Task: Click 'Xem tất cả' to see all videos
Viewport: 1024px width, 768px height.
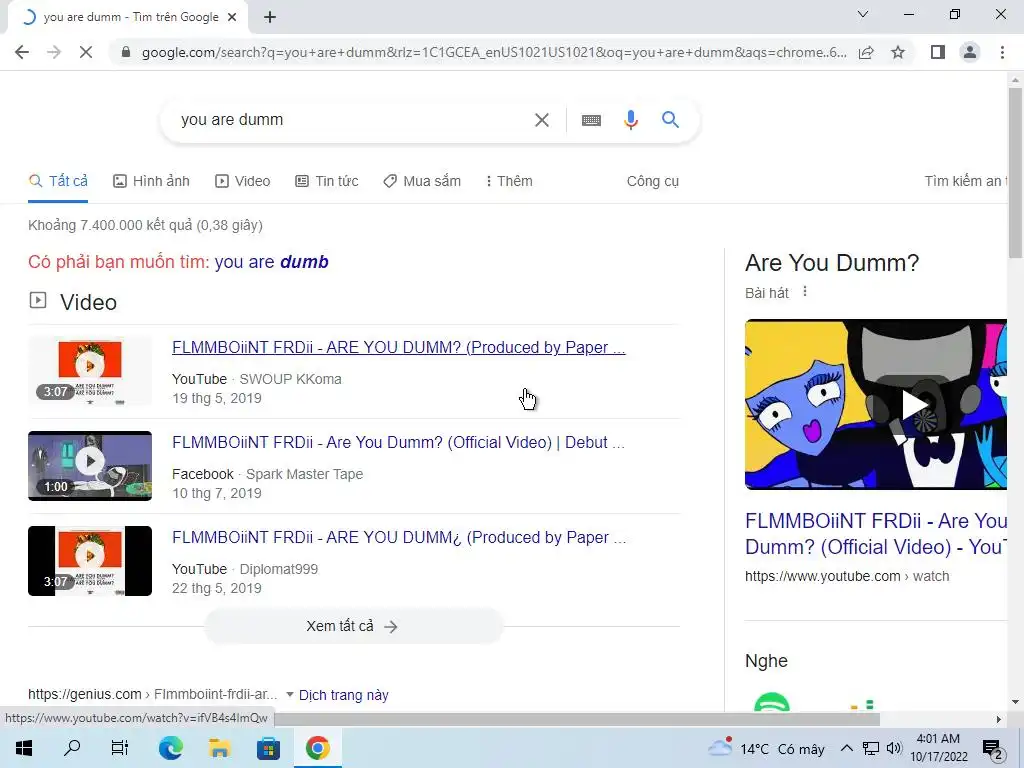Action: tap(353, 626)
